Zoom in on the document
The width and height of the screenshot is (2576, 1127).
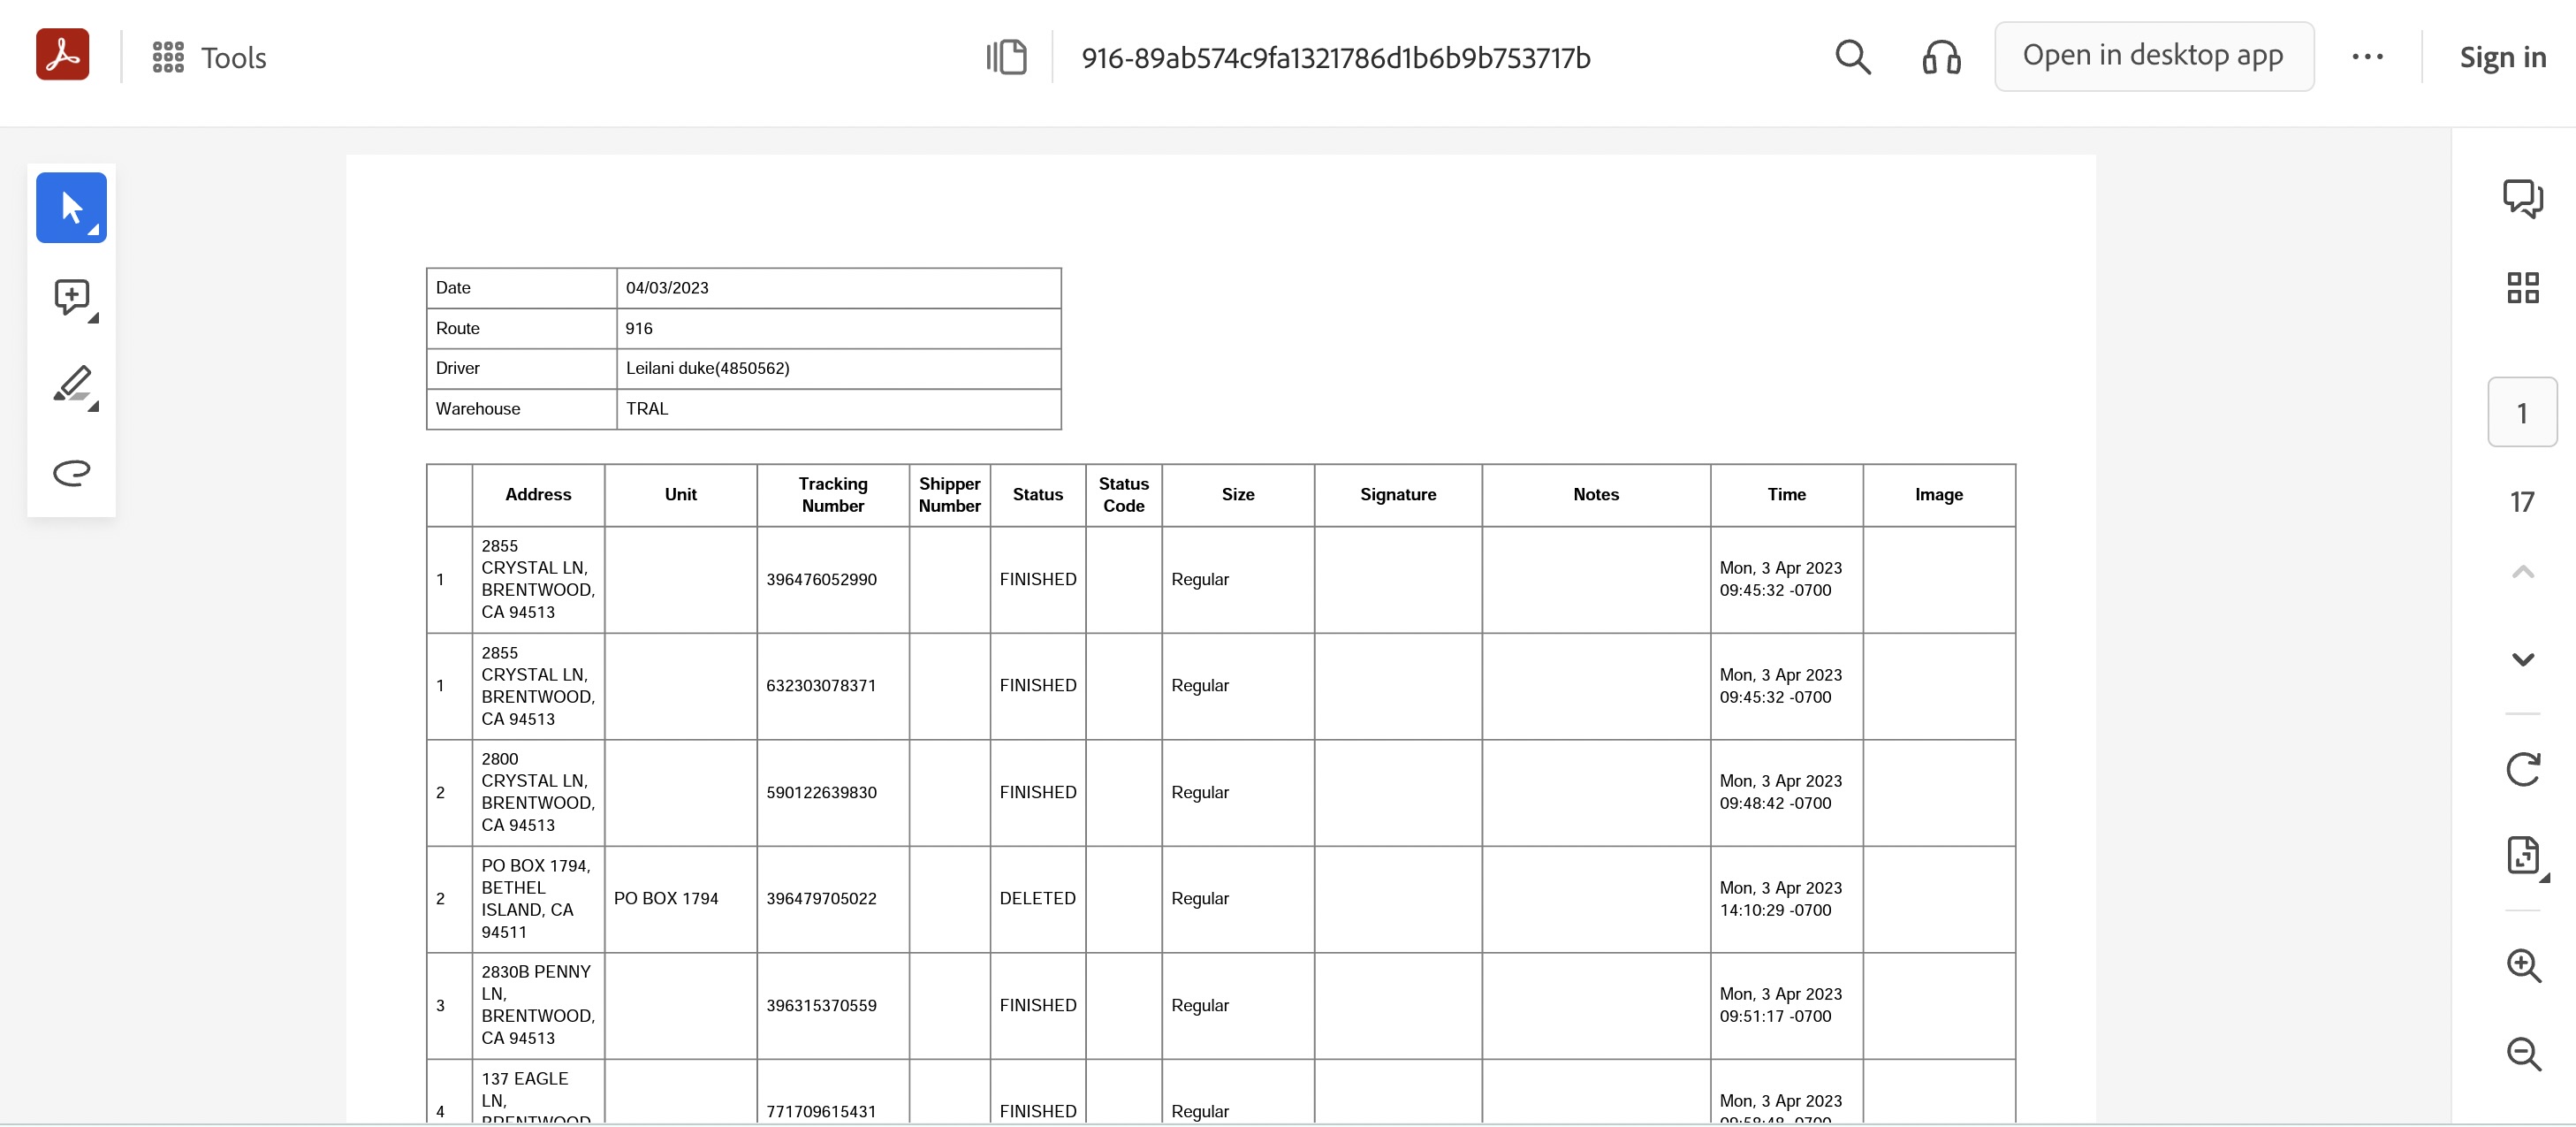pos(2522,966)
